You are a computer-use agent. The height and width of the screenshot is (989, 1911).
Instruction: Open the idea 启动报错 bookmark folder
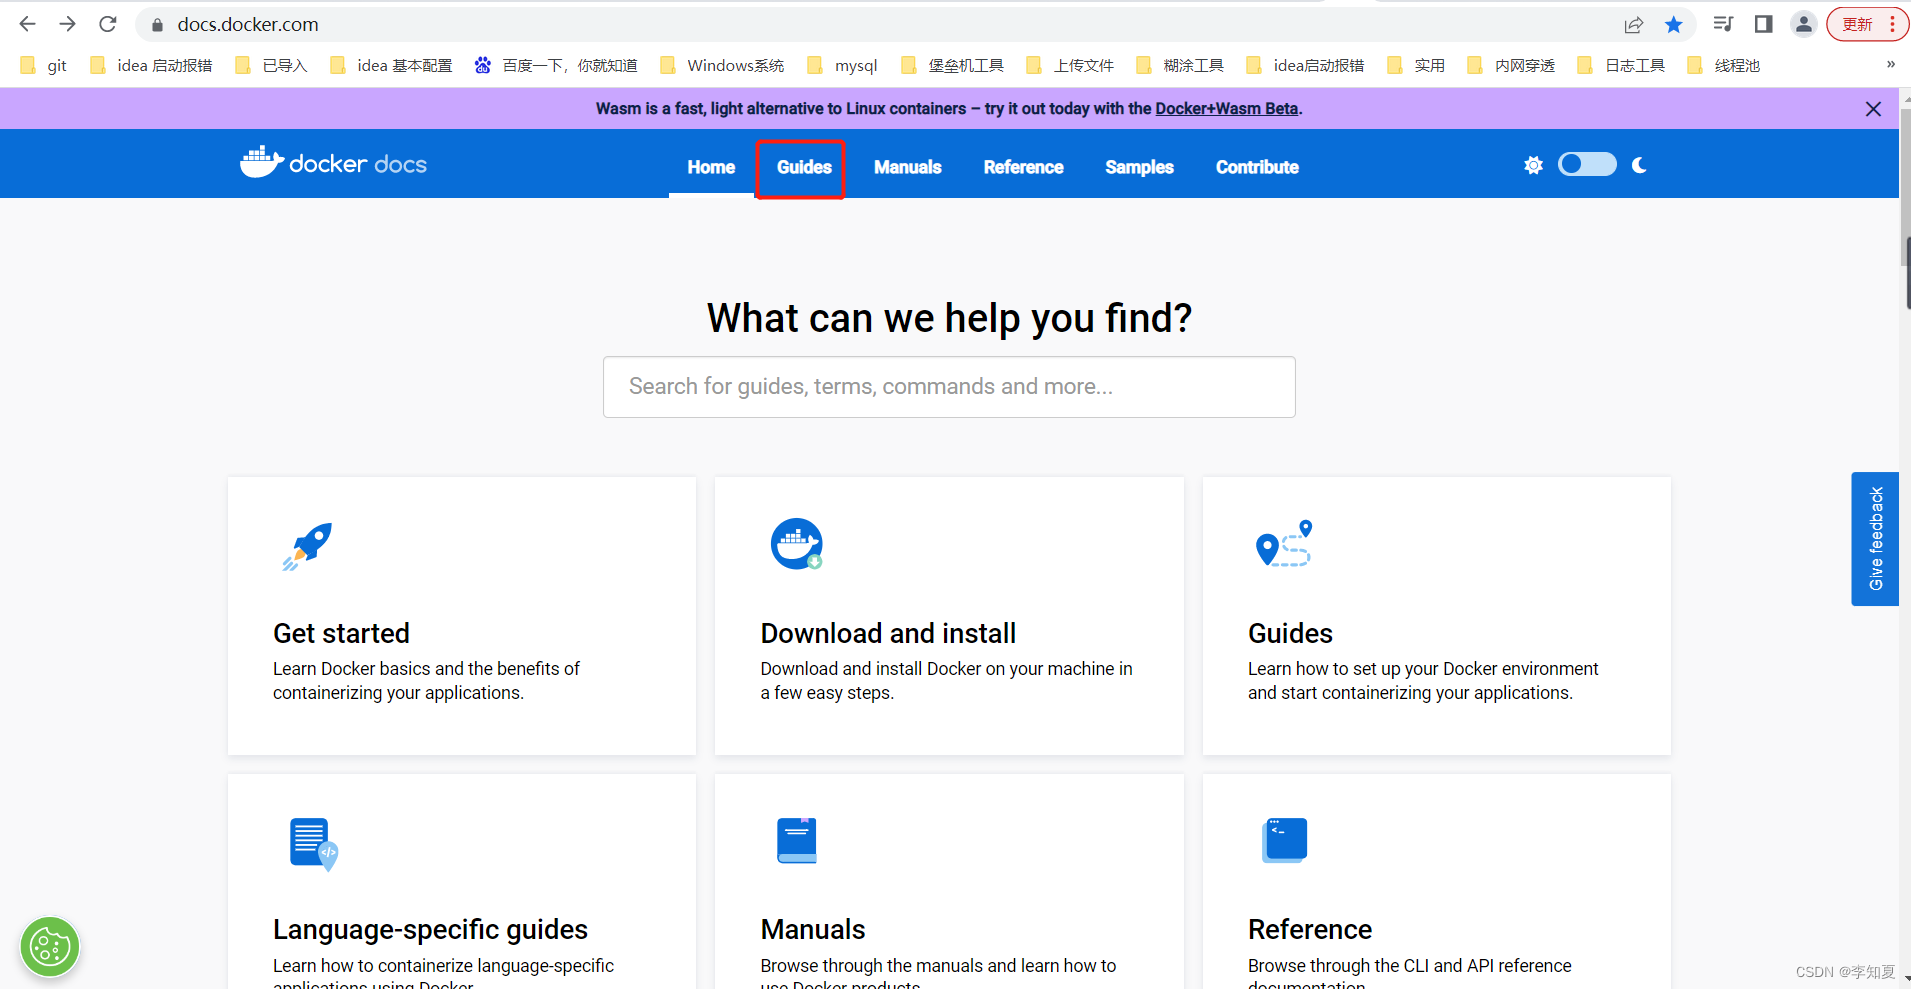click(151, 65)
